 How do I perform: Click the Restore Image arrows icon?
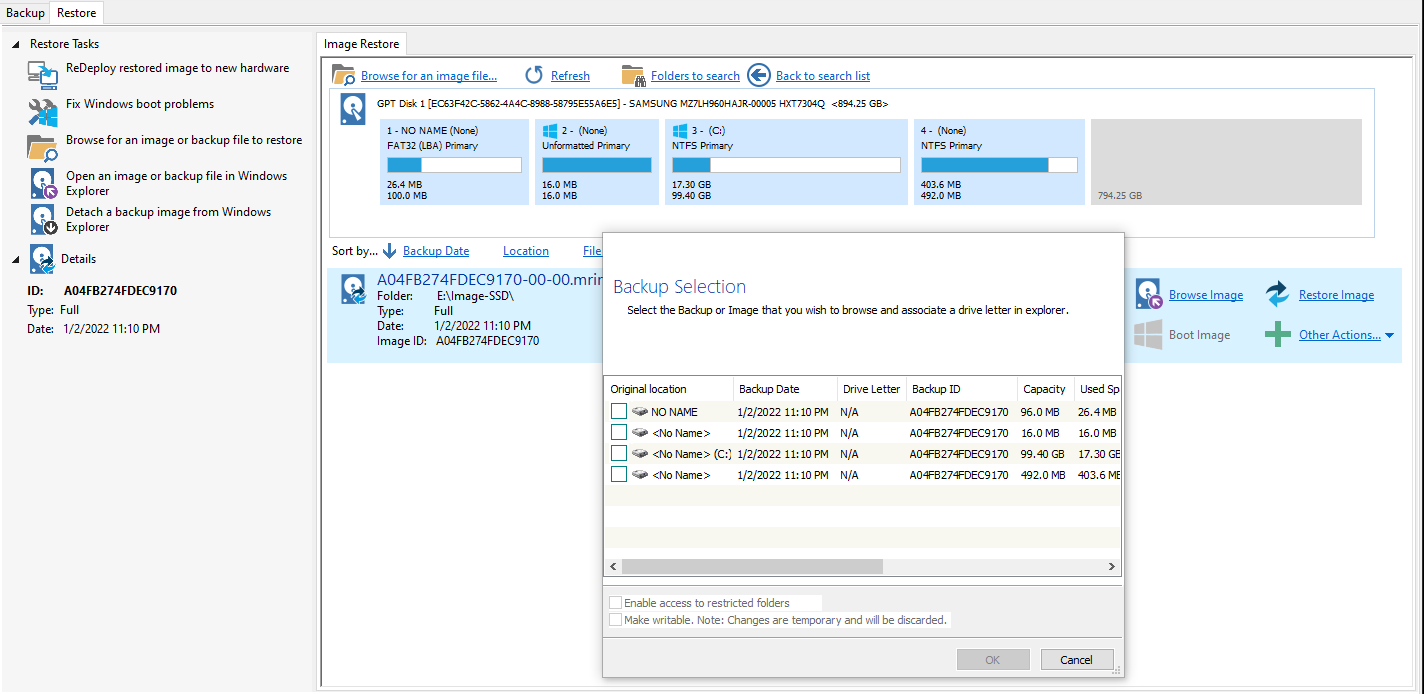click(1278, 294)
